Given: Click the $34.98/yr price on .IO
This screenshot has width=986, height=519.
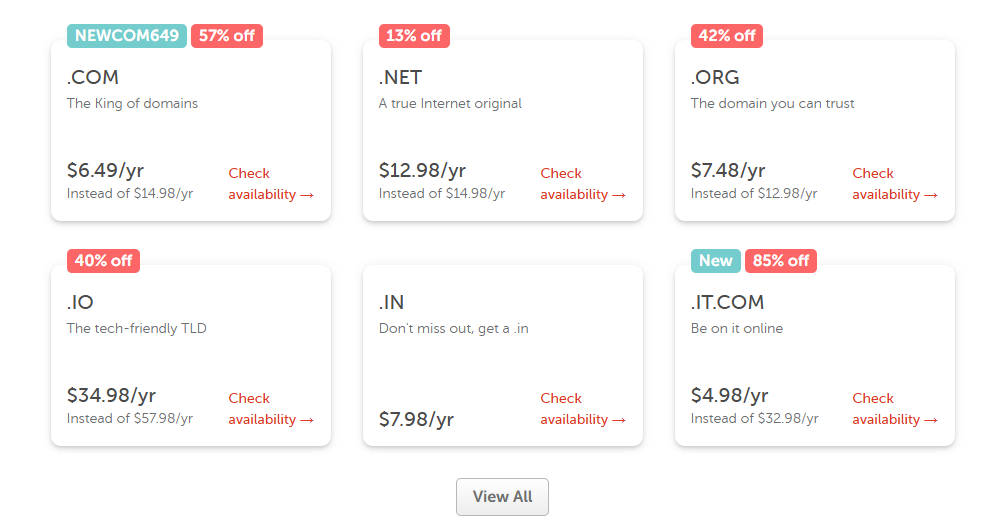Looking at the screenshot, I should coord(111,396).
